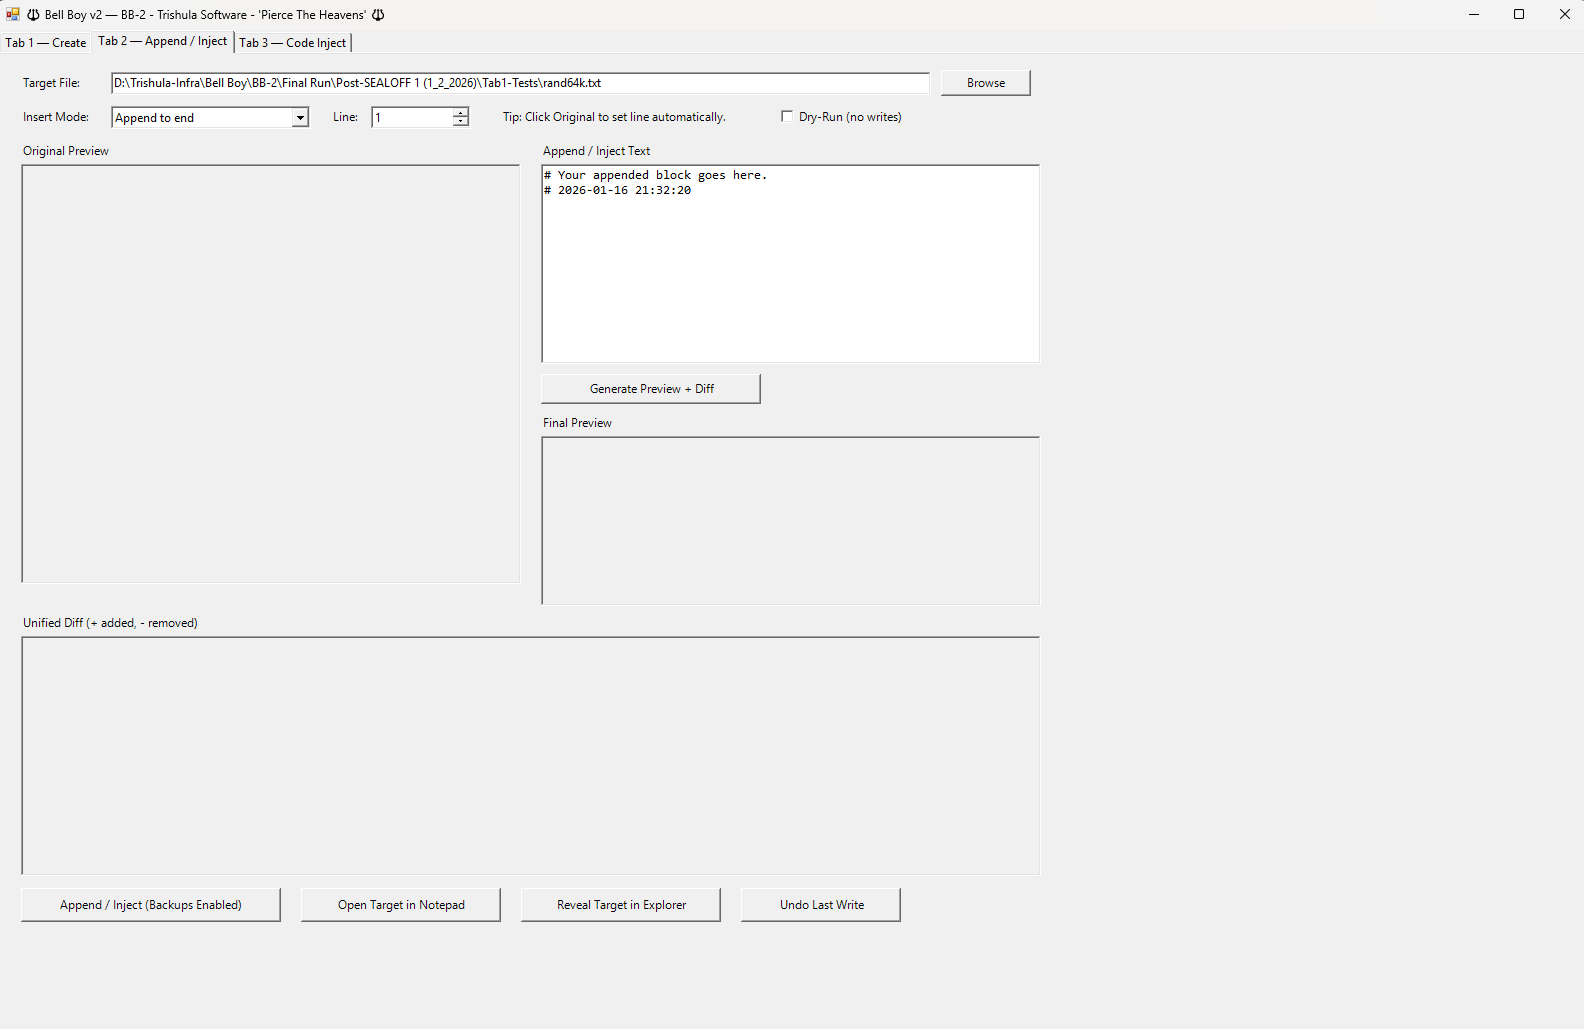Screen dimensions: 1584x1029
Task: Close the Bell Boy window
Action: click(x=1564, y=14)
